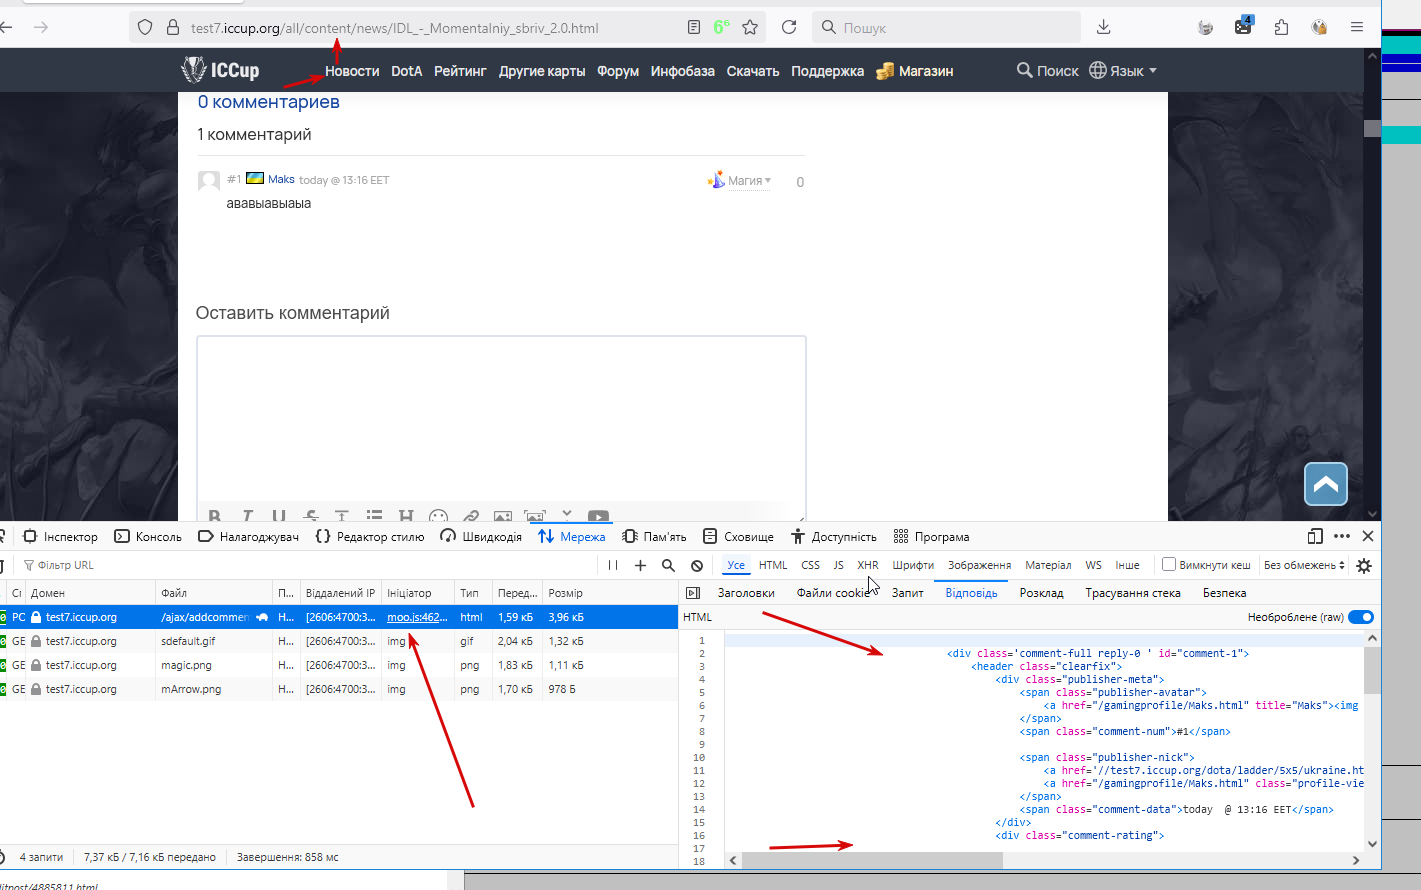
Task: Click the browser back arrow
Action: [x=6, y=27]
